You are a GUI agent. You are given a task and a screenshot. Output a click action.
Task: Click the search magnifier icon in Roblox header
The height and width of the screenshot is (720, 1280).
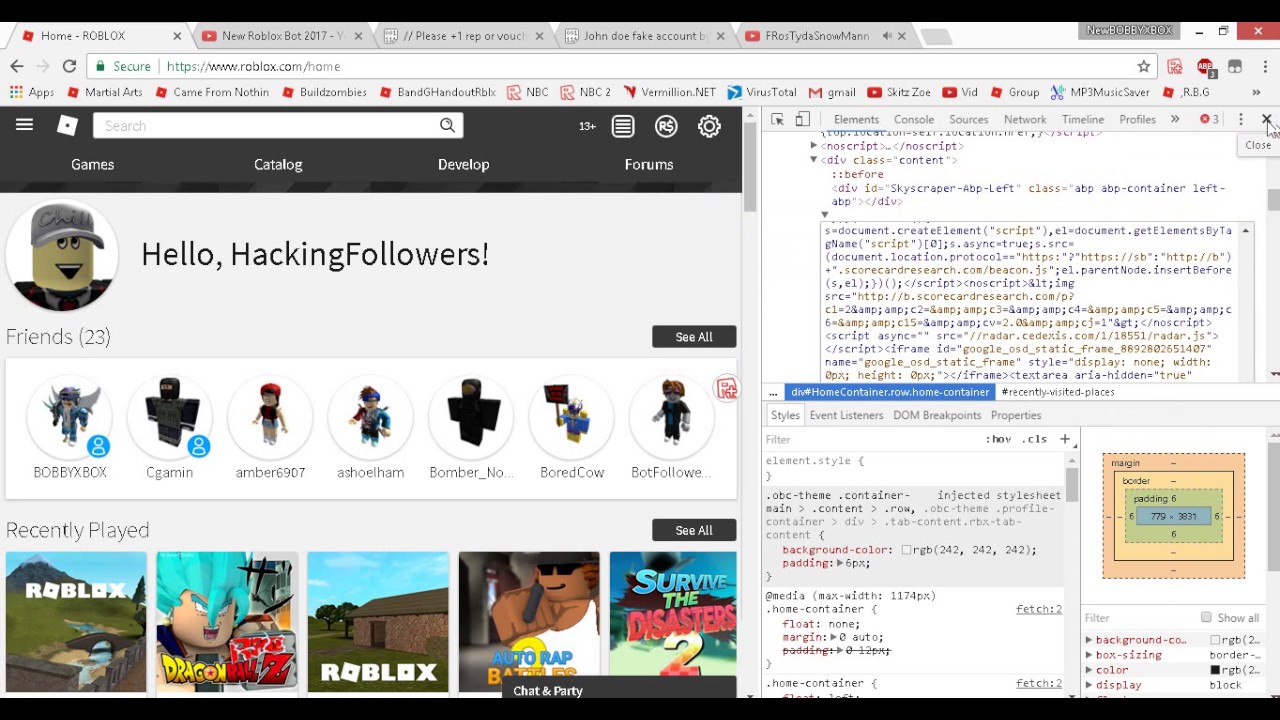click(x=447, y=125)
